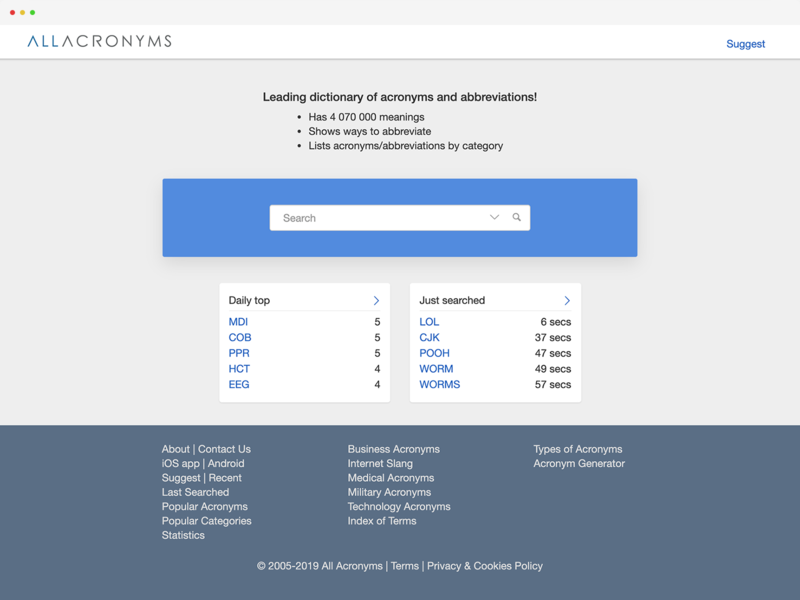Open Last Searched footer link

point(195,492)
